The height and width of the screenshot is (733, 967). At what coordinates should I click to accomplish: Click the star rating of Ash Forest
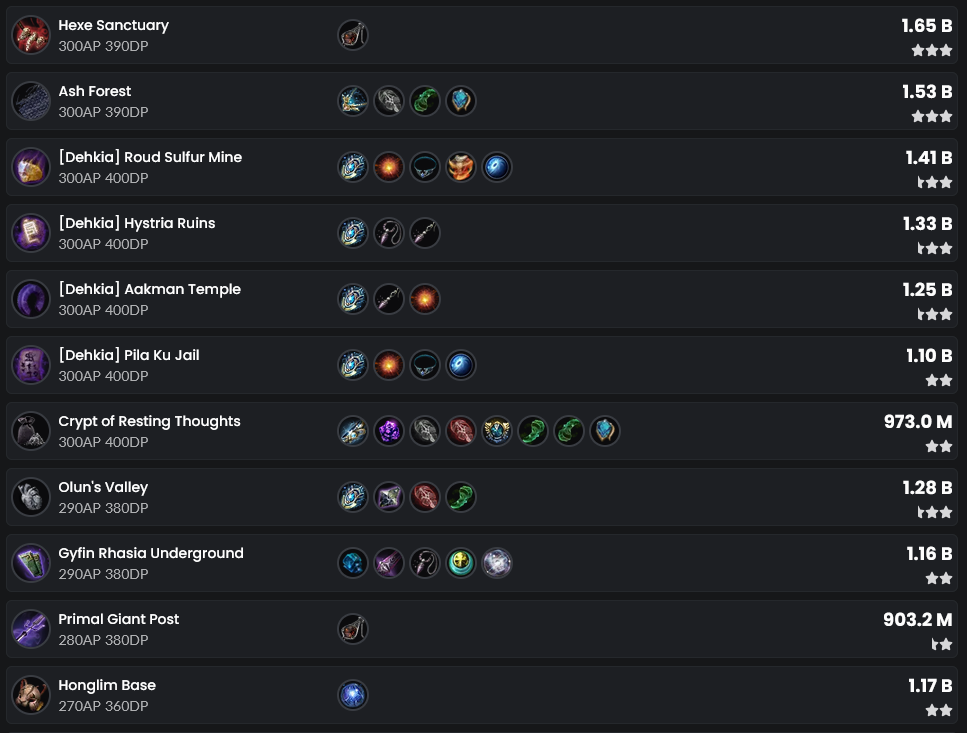point(932,117)
